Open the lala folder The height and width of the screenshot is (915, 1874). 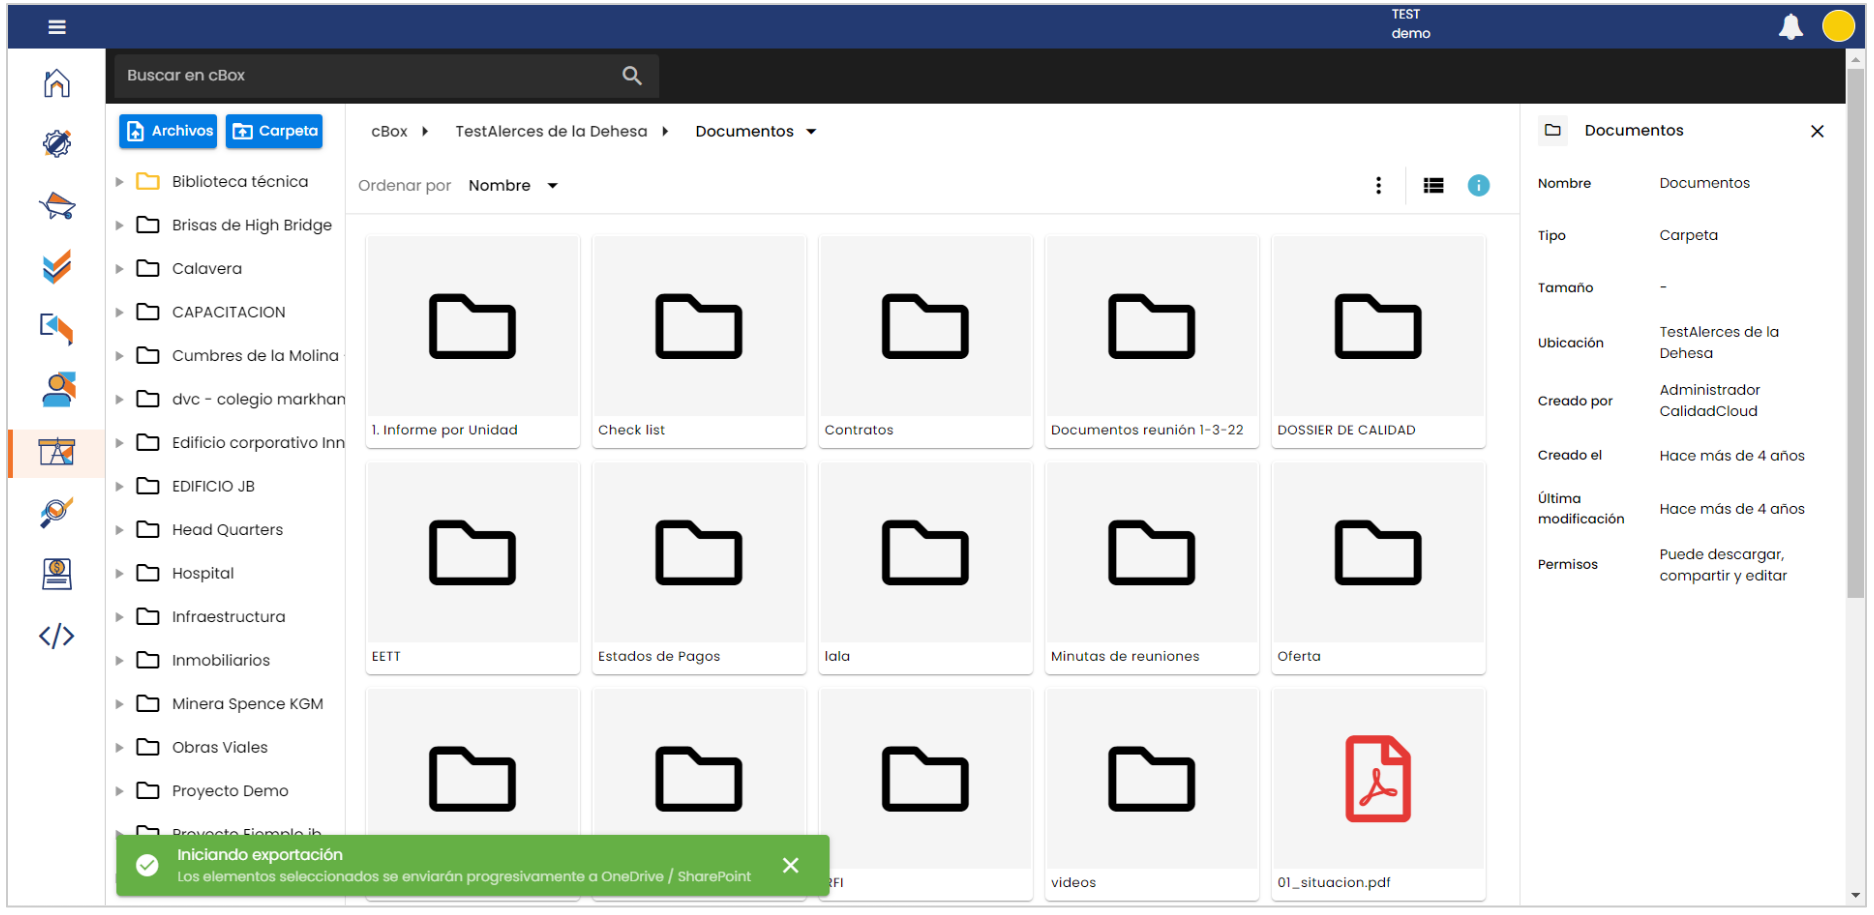[x=925, y=567]
